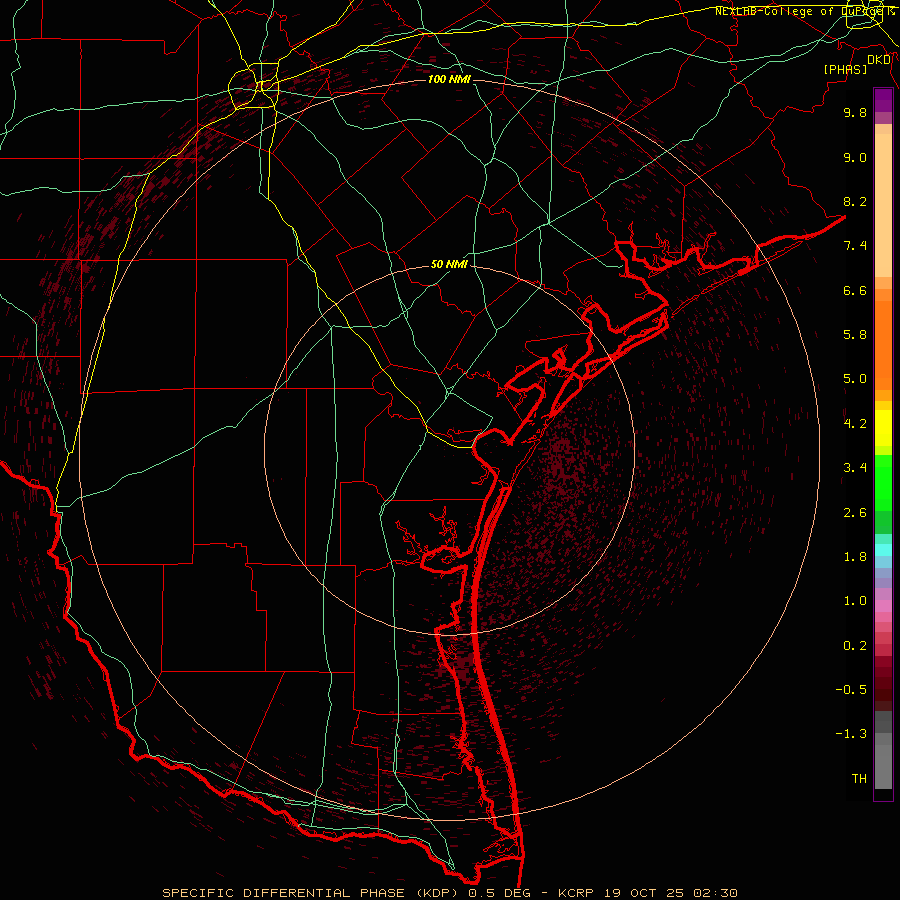
Task: Pick the purple band atop the color bar
Action: tap(883, 100)
